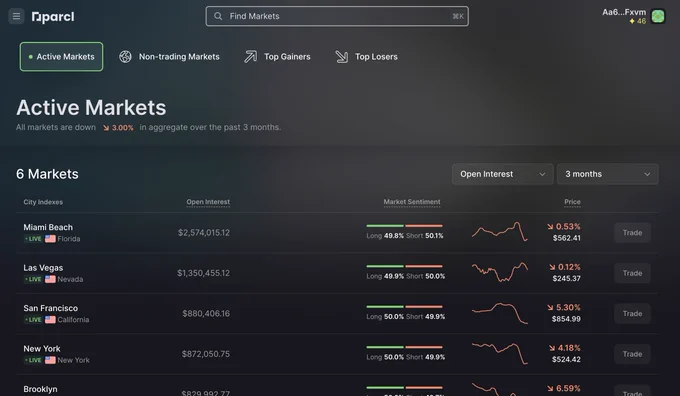The image size is (680, 396).
Task: Click the 4.18% New York price change
Action: [565, 348]
